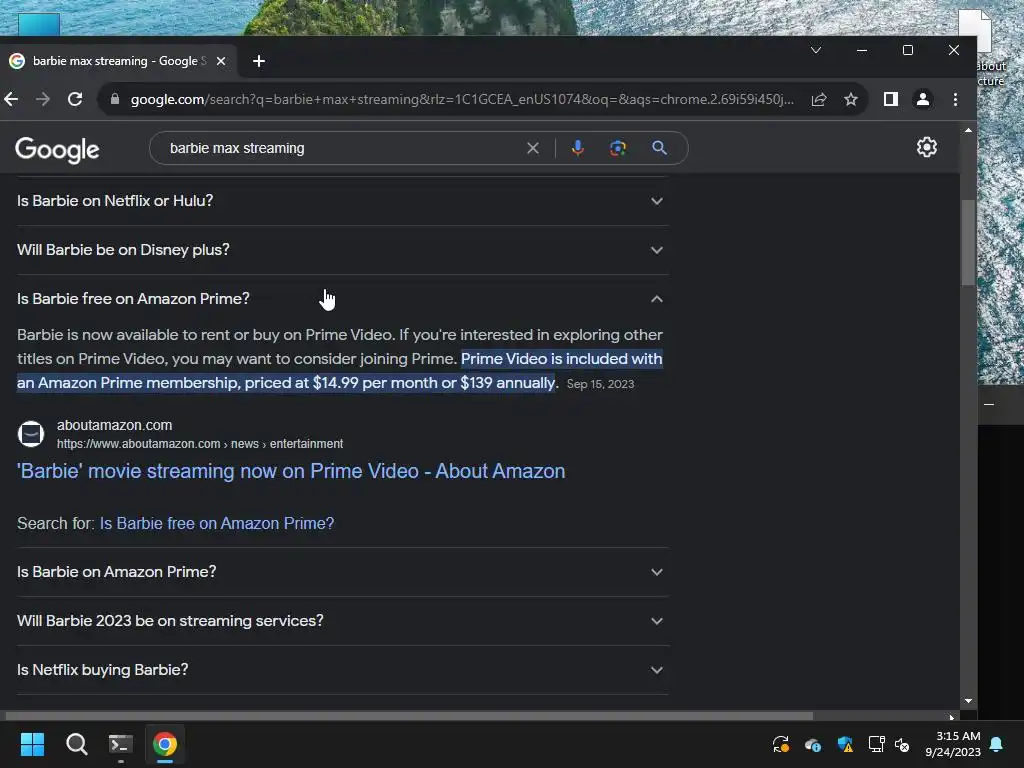The image size is (1024, 768).
Task: Open Google quick settings gear
Action: pos(927,148)
